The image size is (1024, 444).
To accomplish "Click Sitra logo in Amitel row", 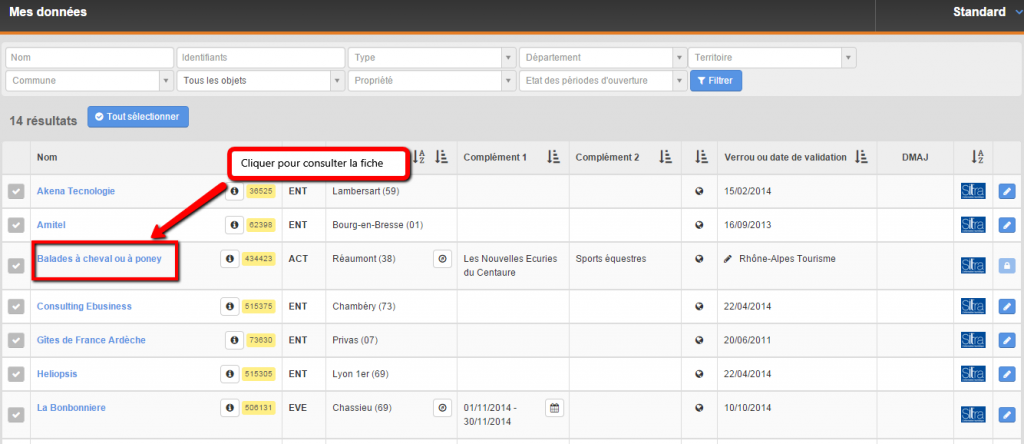I will [972, 225].
